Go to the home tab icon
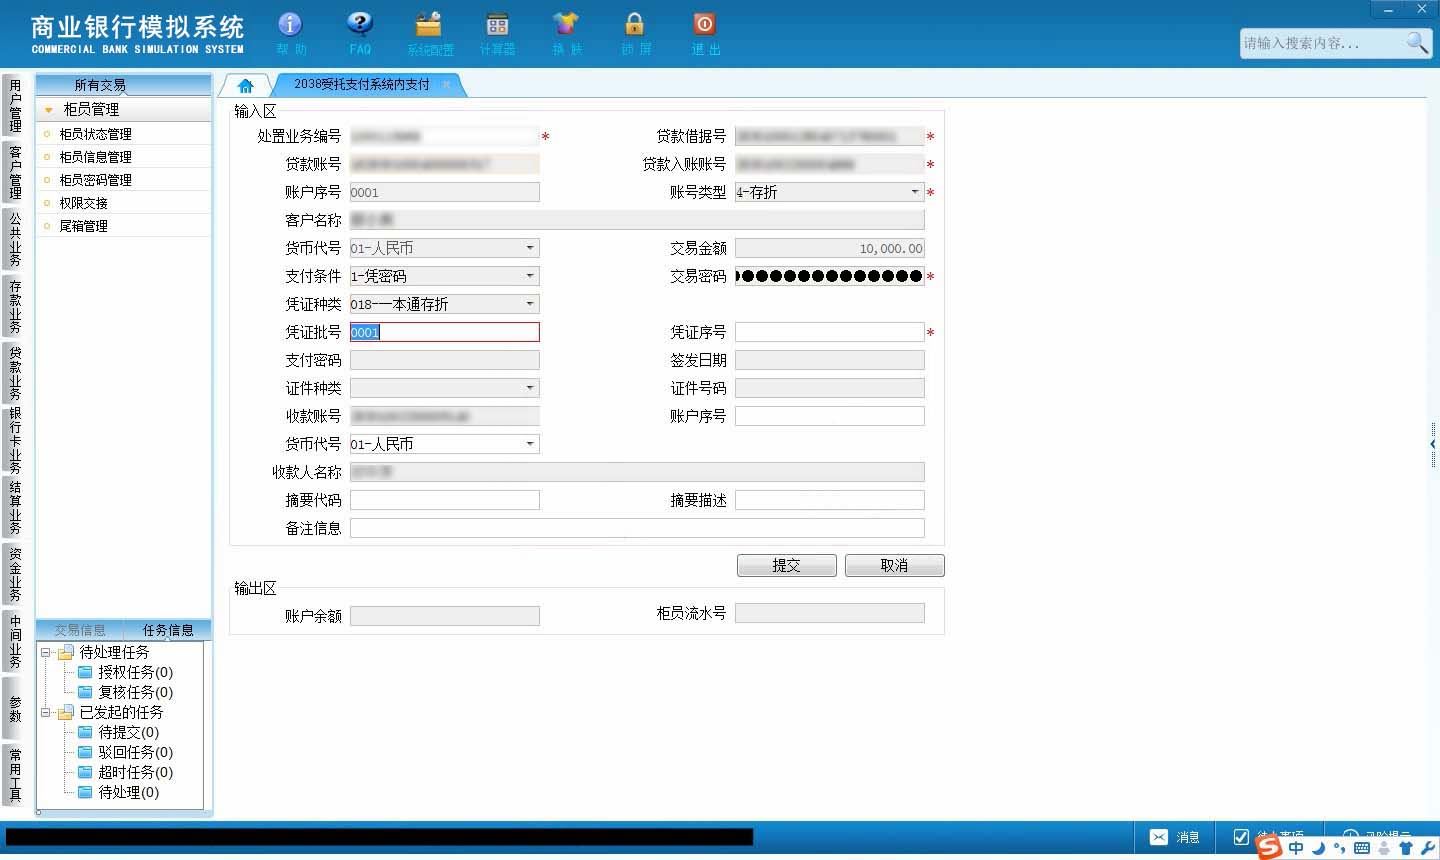The width and height of the screenshot is (1440, 860). click(245, 85)
